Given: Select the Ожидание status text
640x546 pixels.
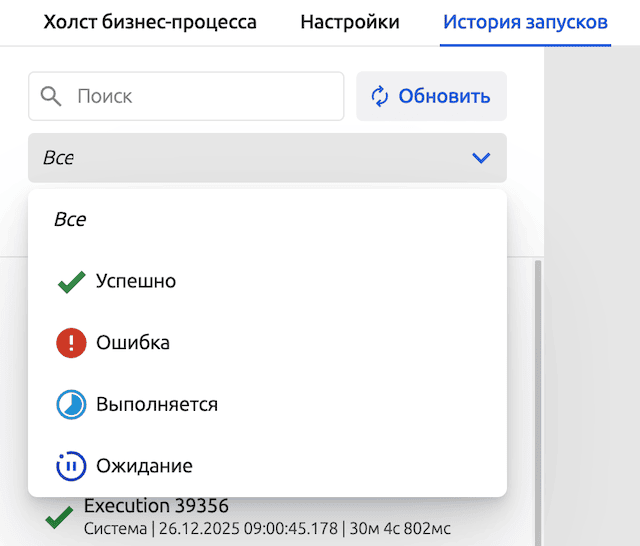Looking at the screenshot, I should tap(144, 466).
